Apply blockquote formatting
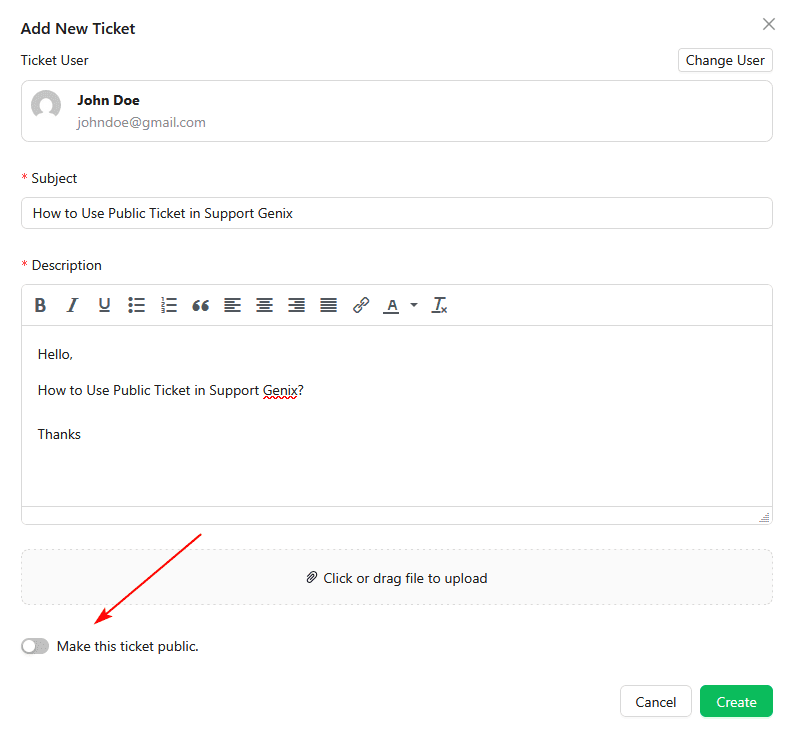The height and width of the screenshot is (734, 792). pyautogui.click(x=200, y=306)
